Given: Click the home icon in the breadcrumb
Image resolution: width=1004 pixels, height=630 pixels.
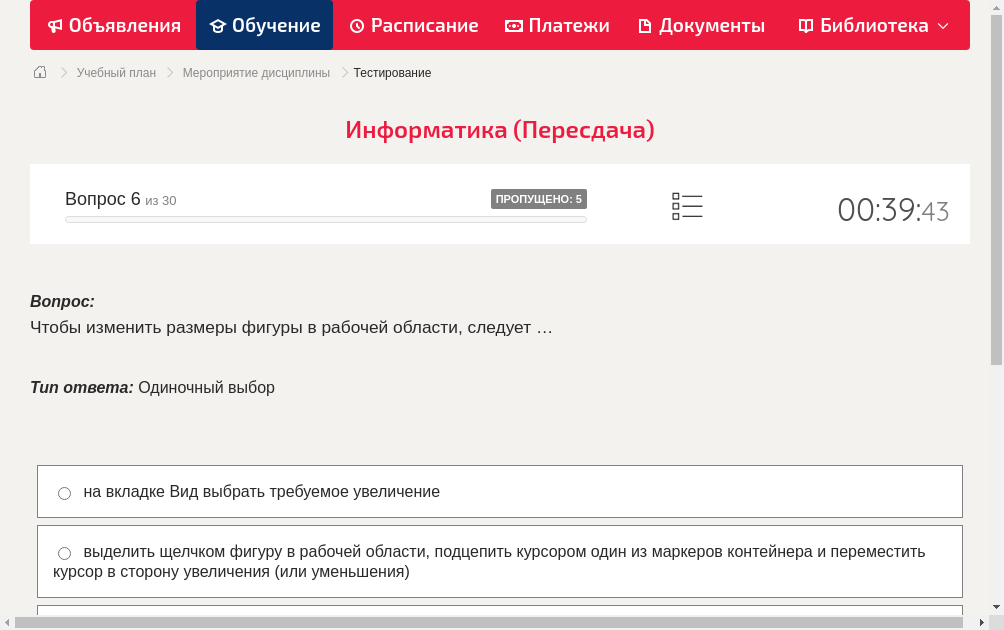Looking at the screenshot, I should pos(39,72).
